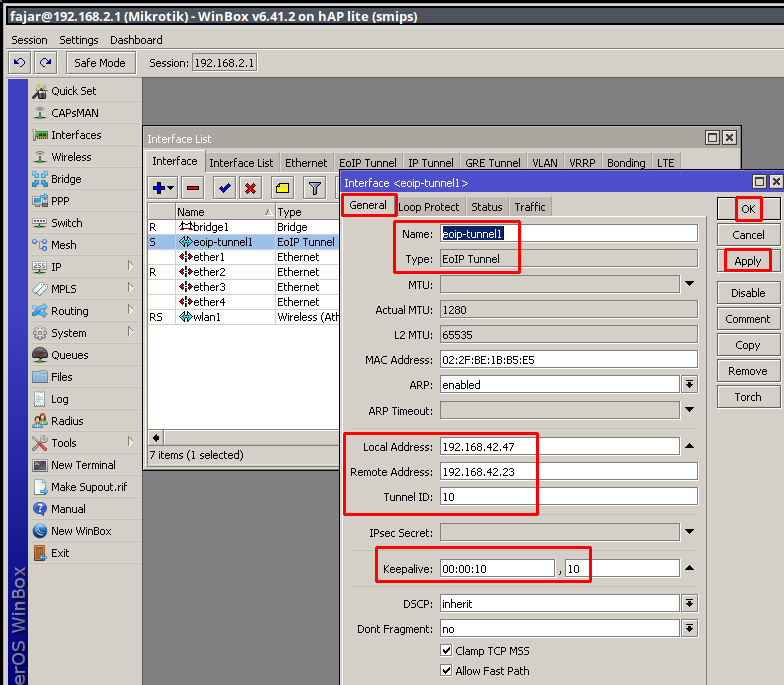Click the Torch button
784x685 pixels.
pyautogui.click(x=748, y=397)
